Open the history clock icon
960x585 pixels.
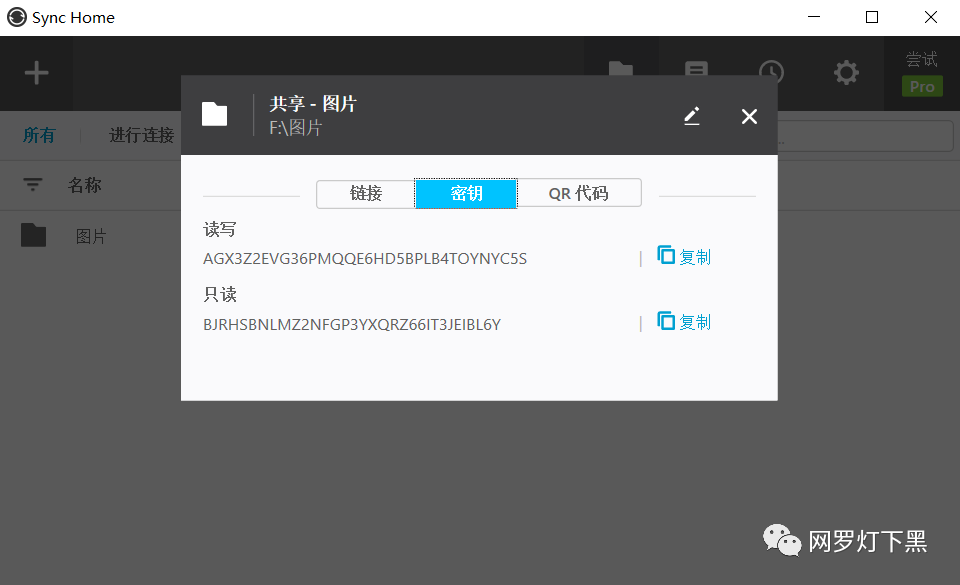(x=771, y=70)
